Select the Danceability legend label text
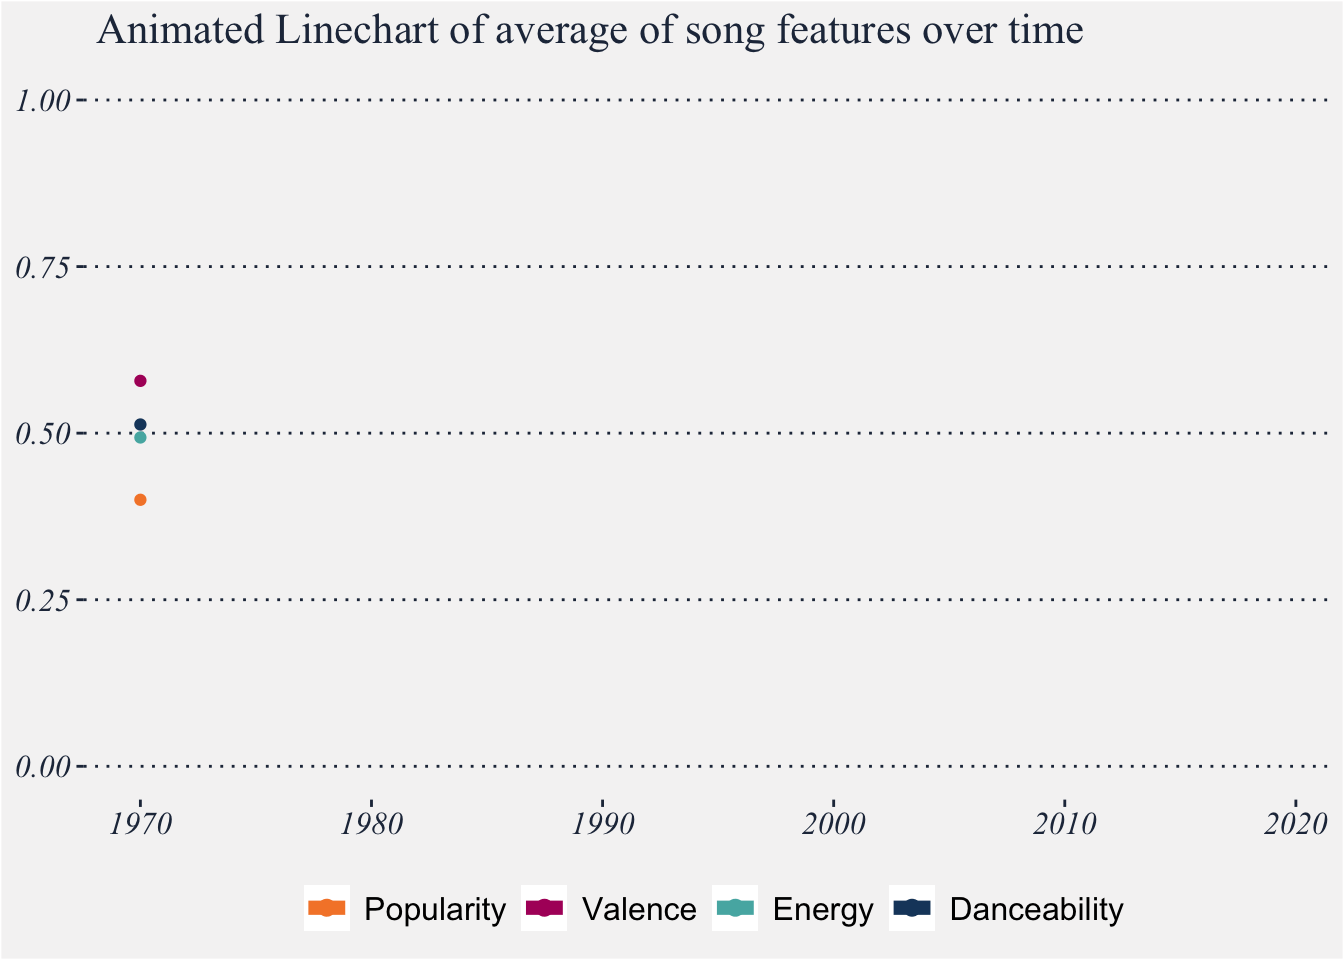Viewport: 1344px width, 960px height. pos(1036,910)
